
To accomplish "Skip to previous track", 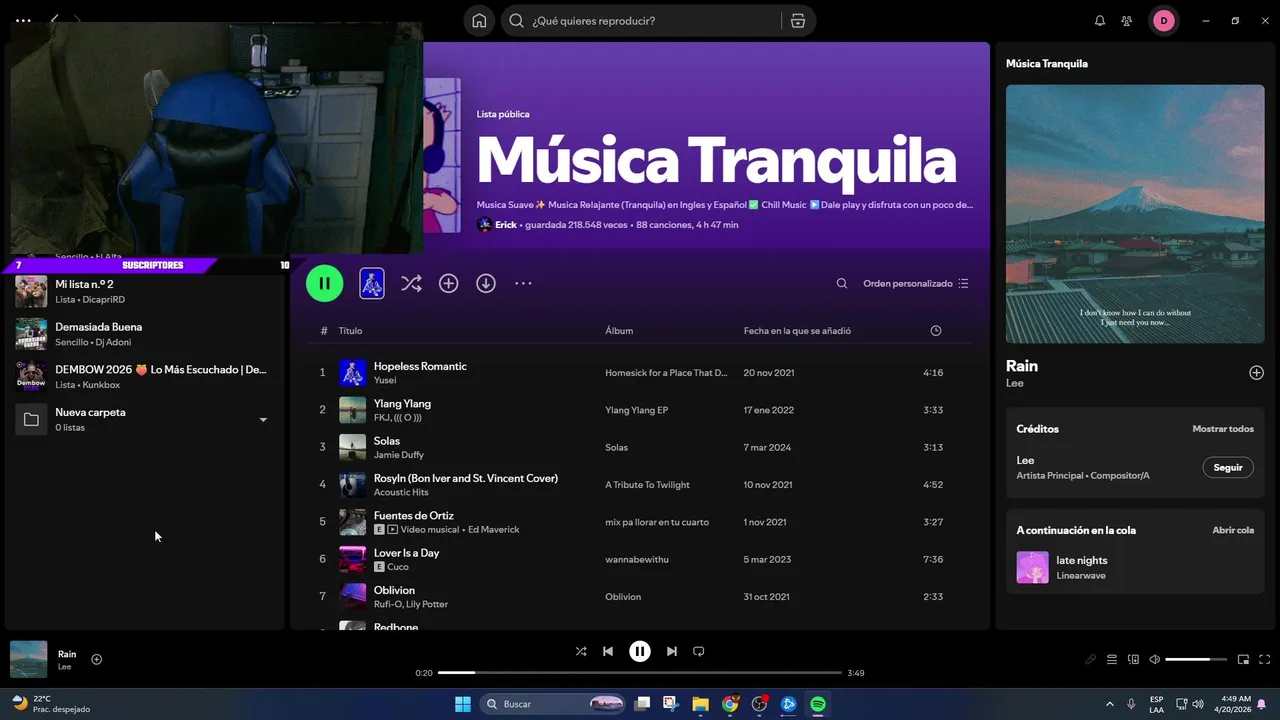I will (x=608, y=651).
